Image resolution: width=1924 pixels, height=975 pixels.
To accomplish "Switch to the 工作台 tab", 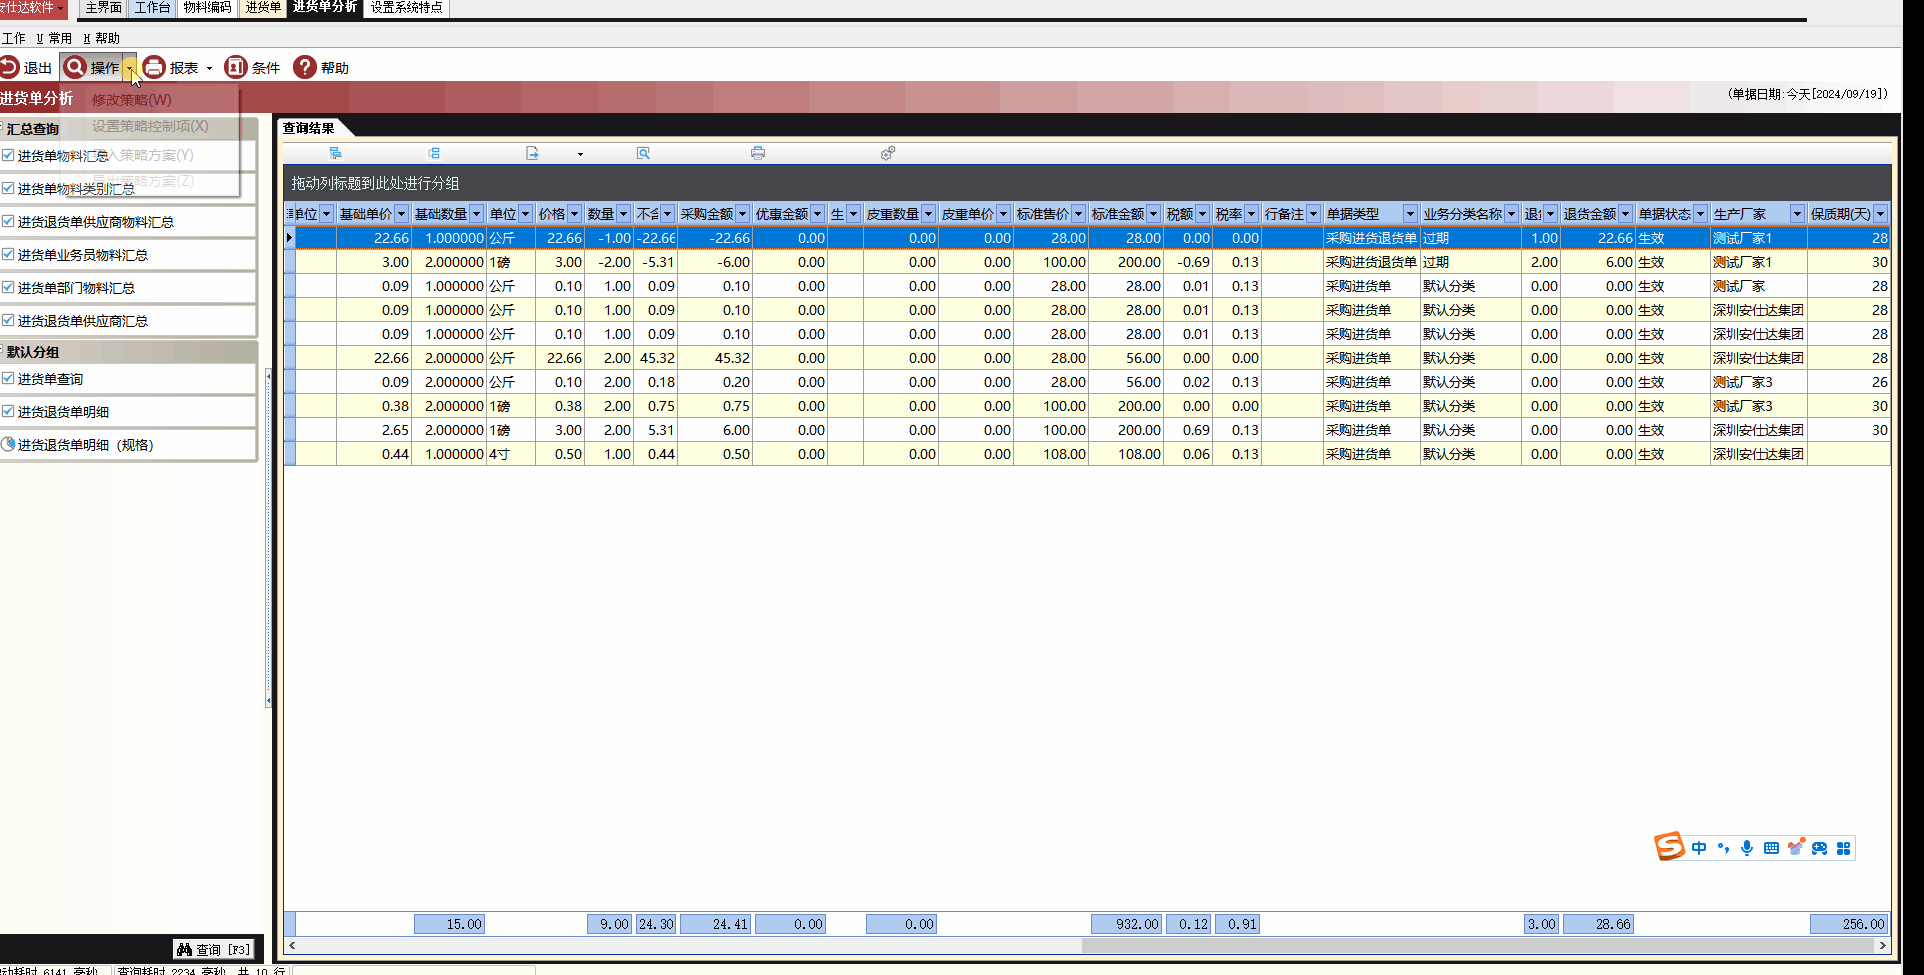I will pos(153,8).
